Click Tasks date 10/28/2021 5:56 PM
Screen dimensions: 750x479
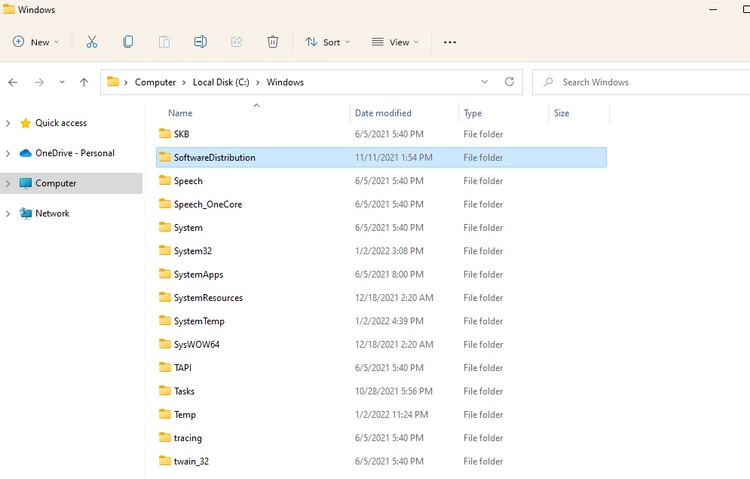[394, 391]
